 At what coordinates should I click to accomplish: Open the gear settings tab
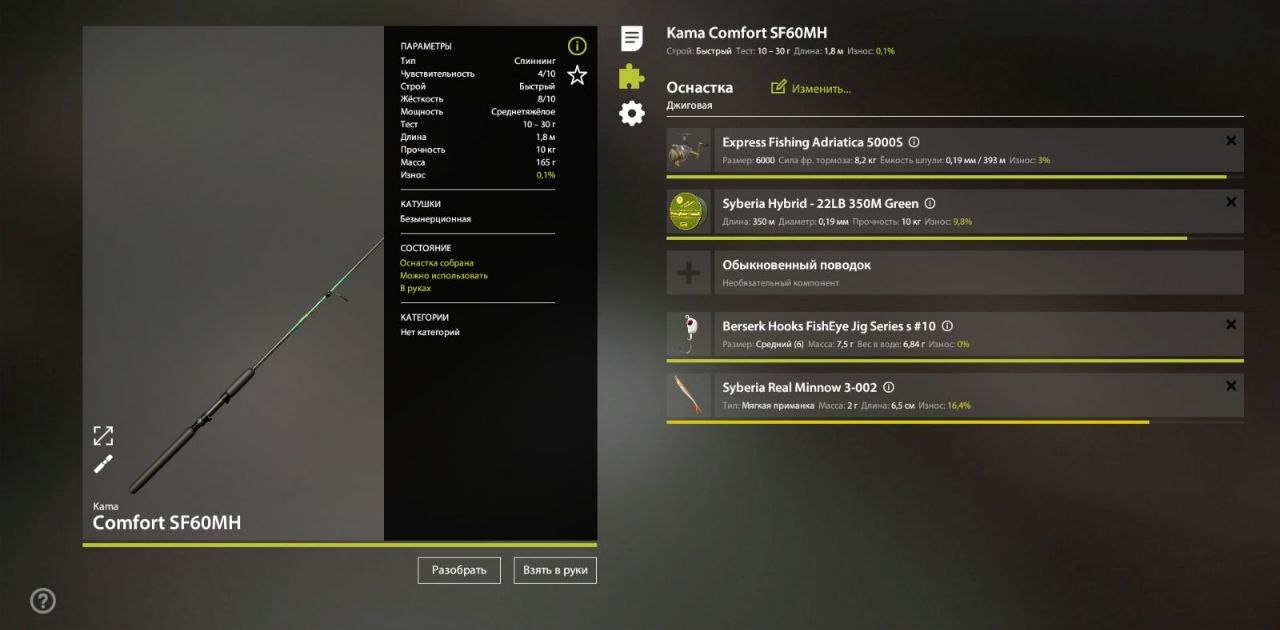click(632, 113)
